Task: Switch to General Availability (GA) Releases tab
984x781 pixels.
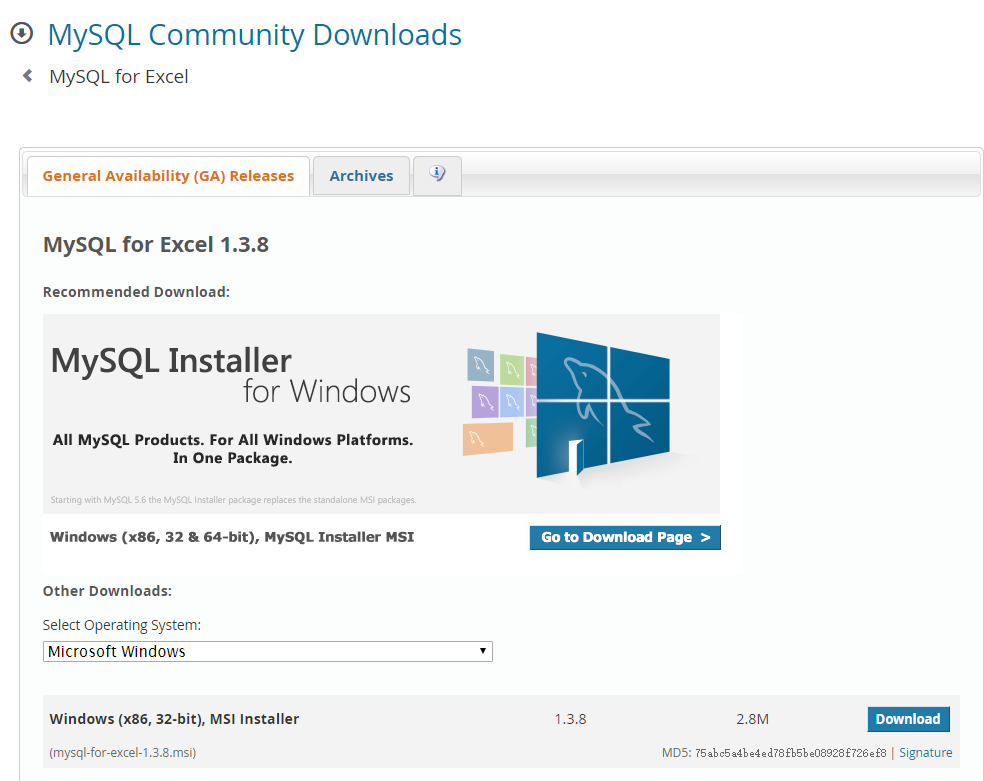Action: coord(168,176)
